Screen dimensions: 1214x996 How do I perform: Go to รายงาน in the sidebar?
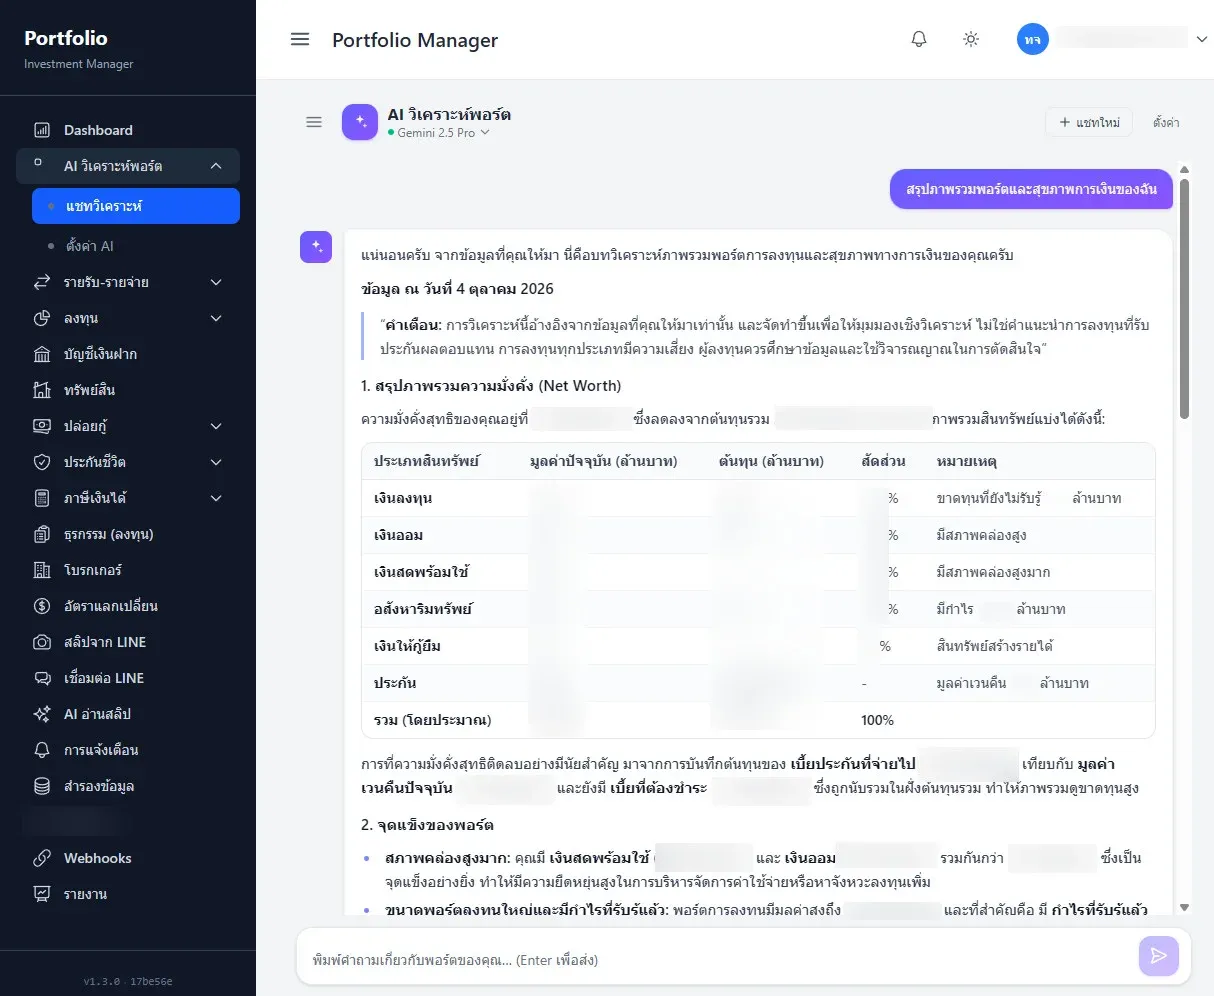[x=128, y=894]
